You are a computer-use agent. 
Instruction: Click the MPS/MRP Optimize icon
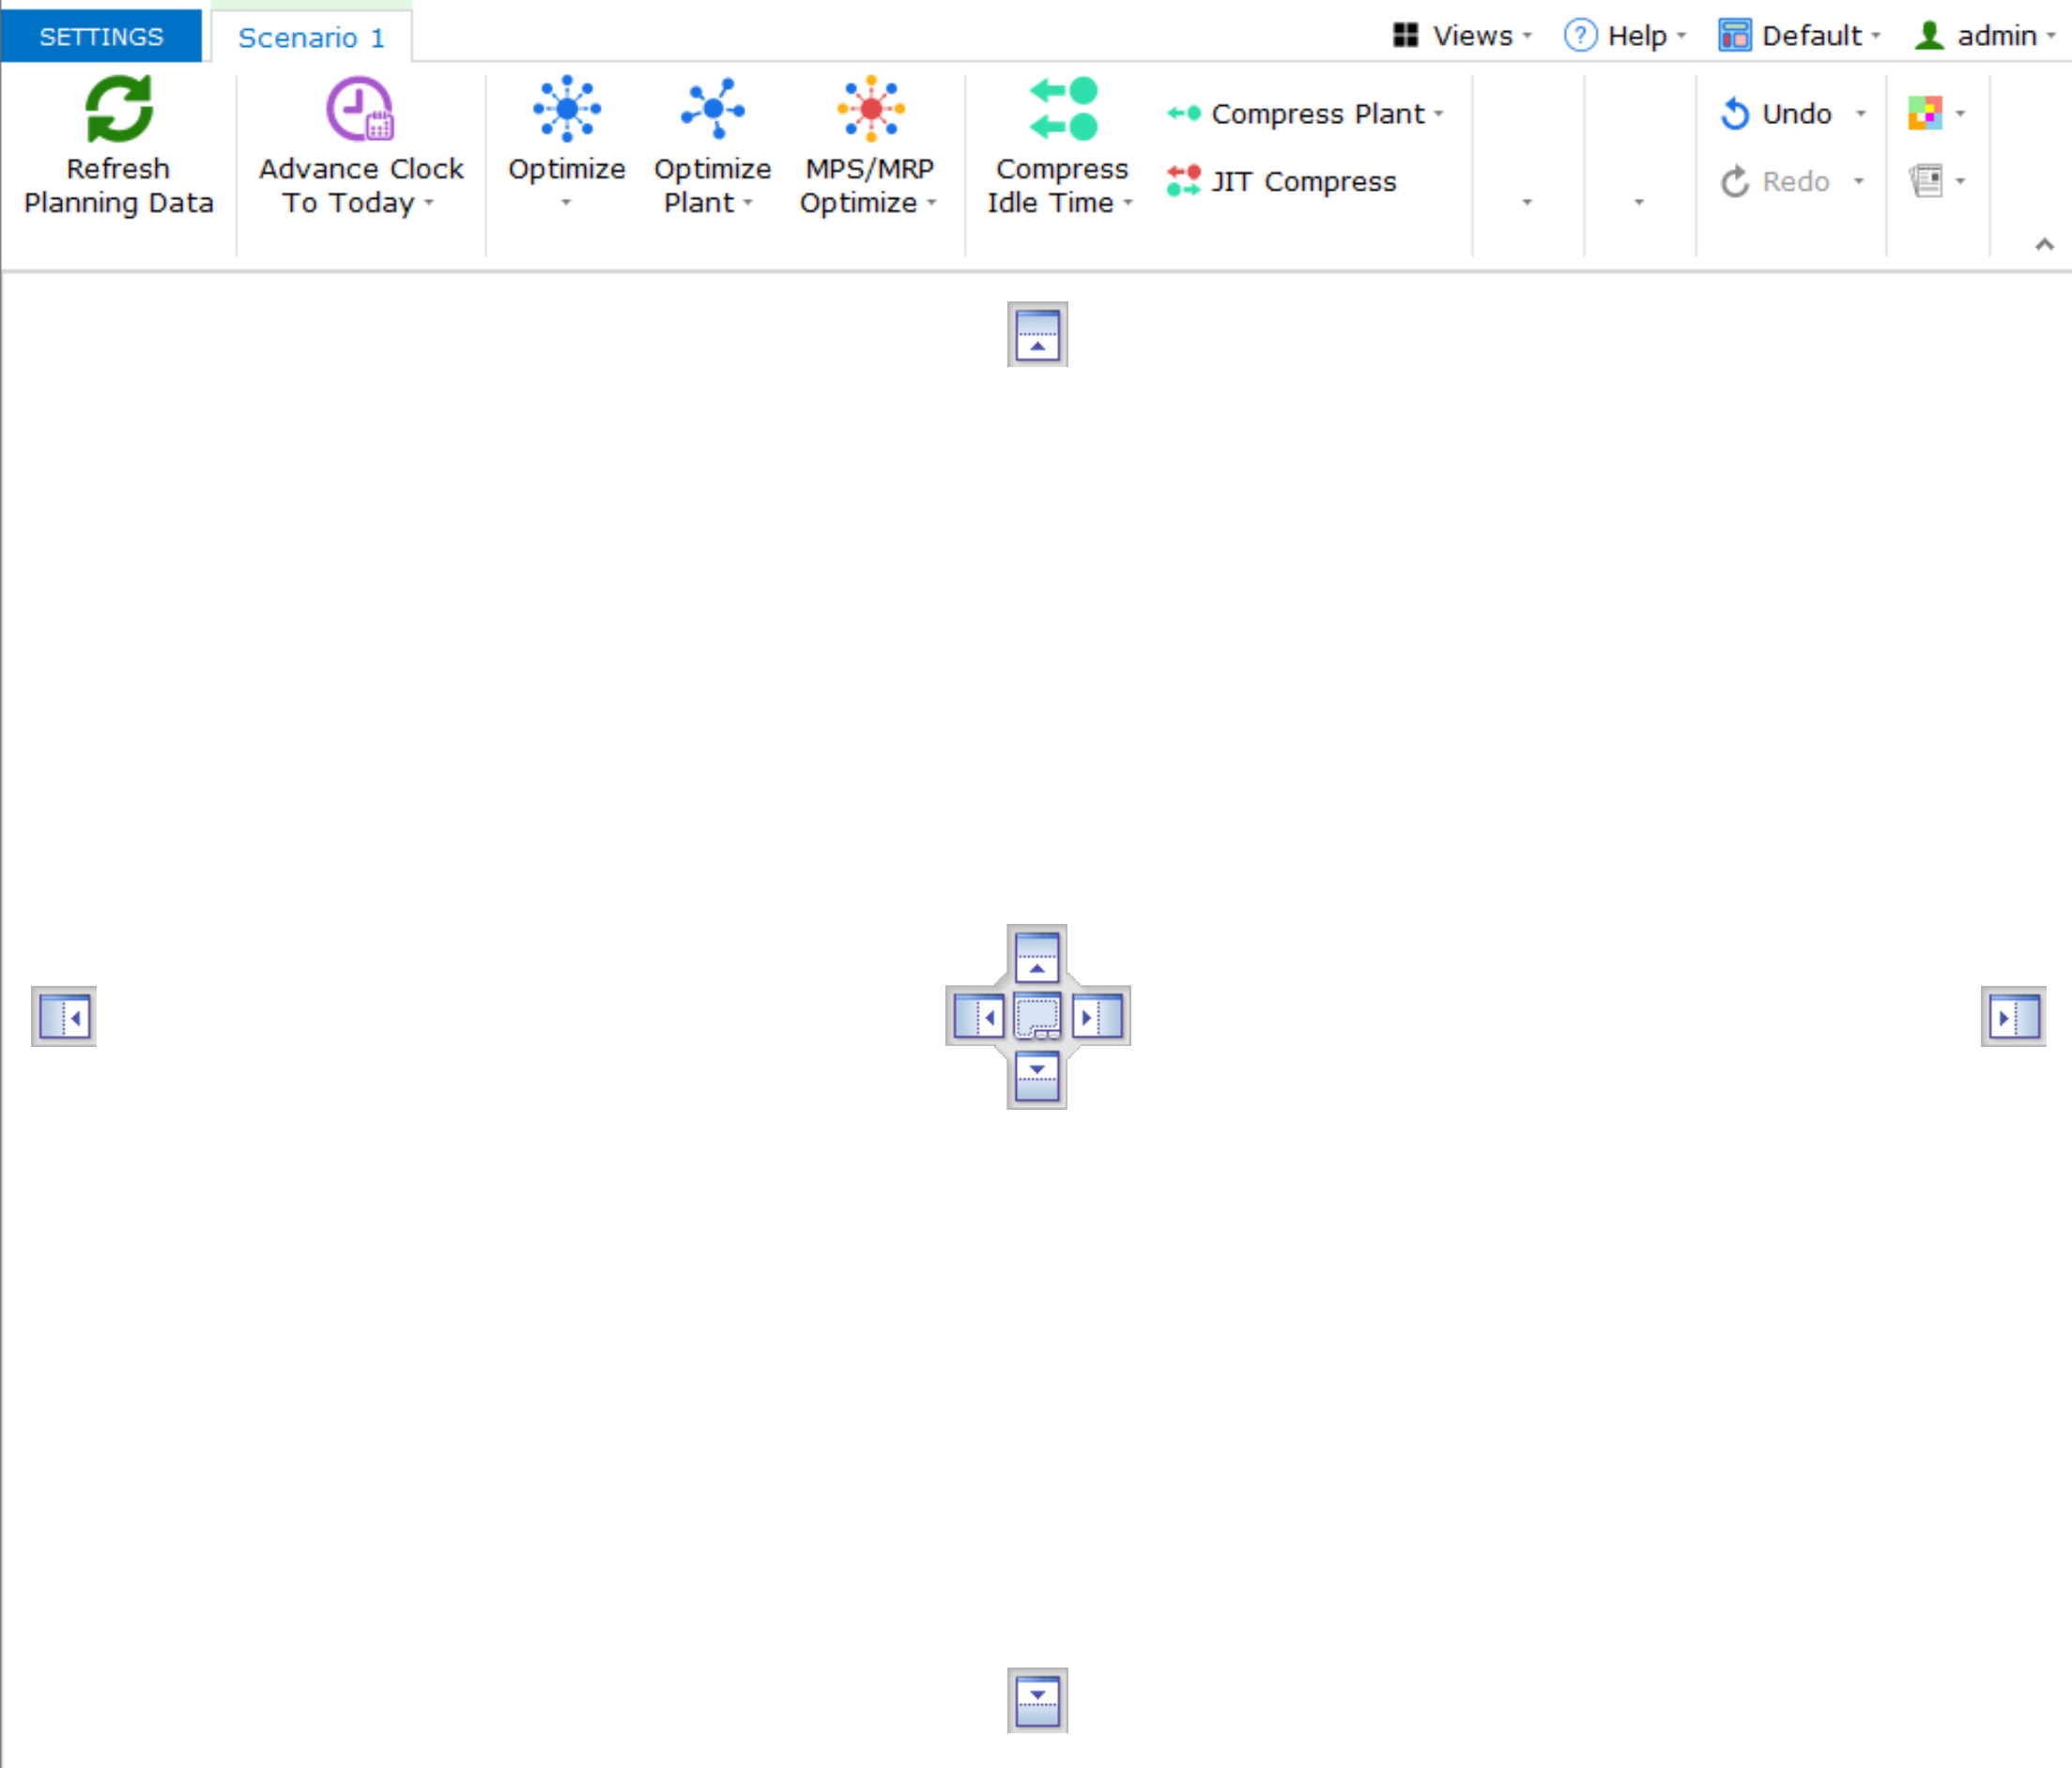point(871,109)
